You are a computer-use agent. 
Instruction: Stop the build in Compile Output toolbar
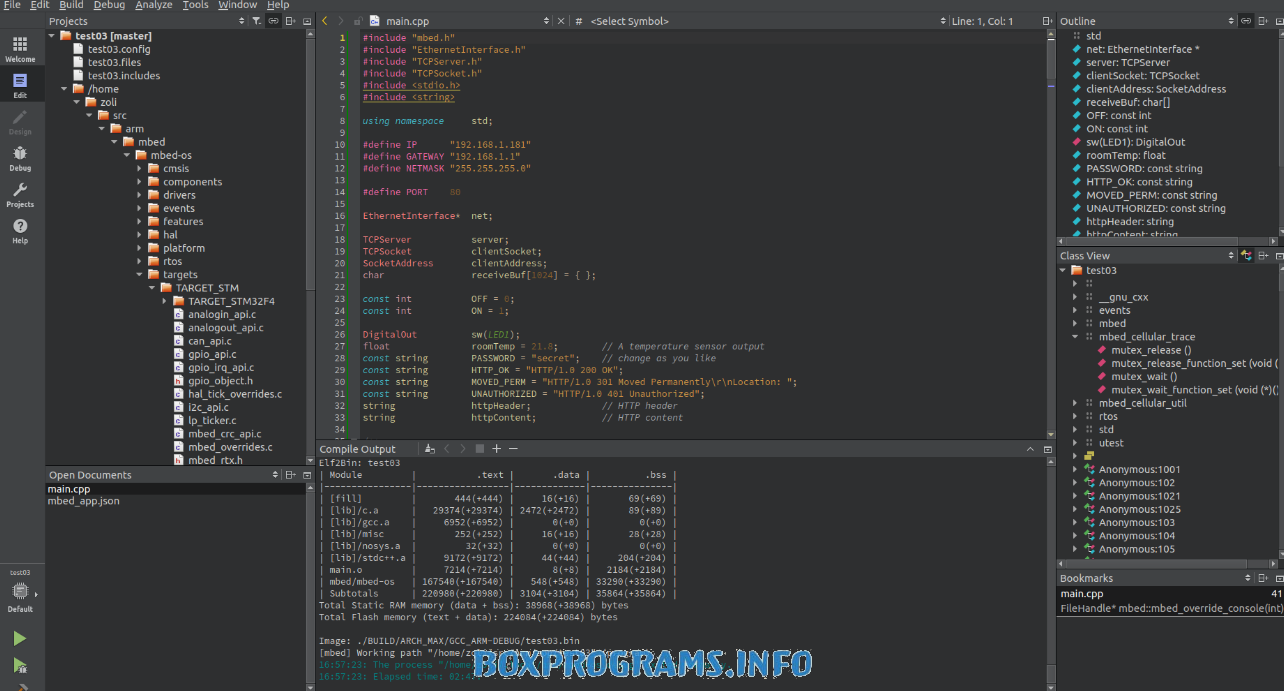point(479,449)
